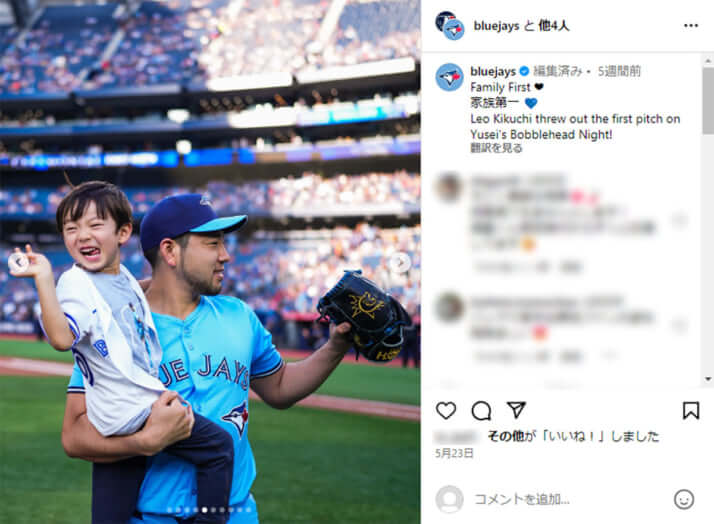The image size is (714, 524).
Task: Open comments via the speech bubble icon
Action: (481, 411)
